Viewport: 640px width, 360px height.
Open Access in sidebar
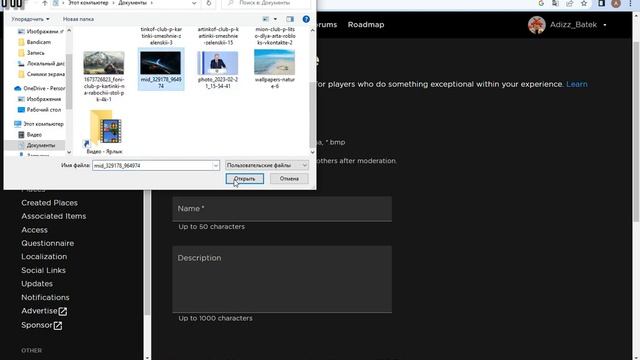(x=34, y=230)
